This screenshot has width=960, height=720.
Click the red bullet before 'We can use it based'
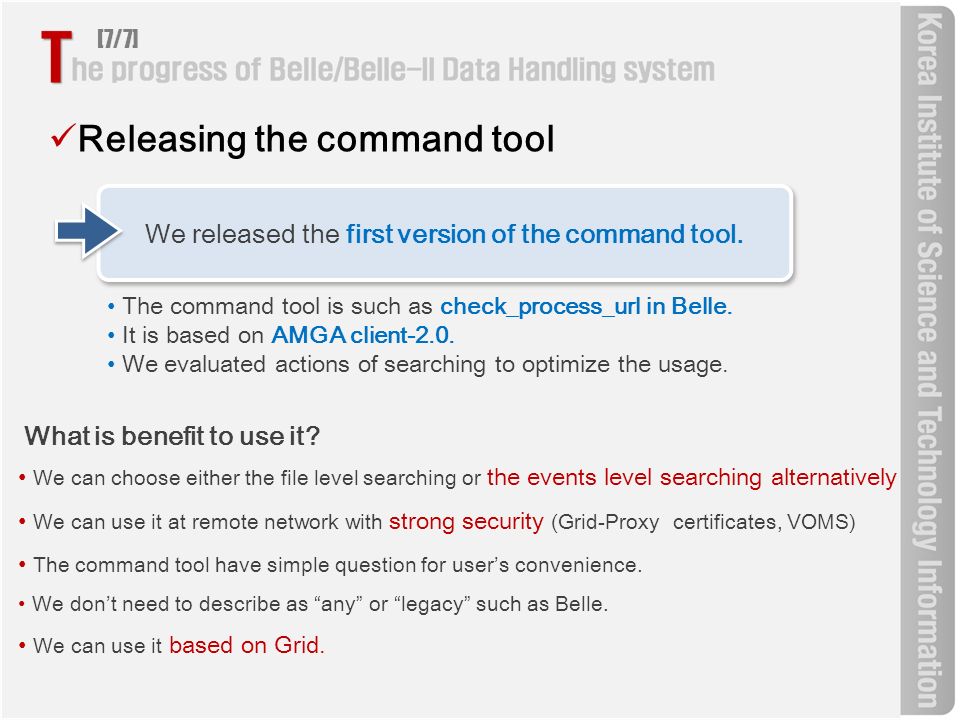(23, 646)
